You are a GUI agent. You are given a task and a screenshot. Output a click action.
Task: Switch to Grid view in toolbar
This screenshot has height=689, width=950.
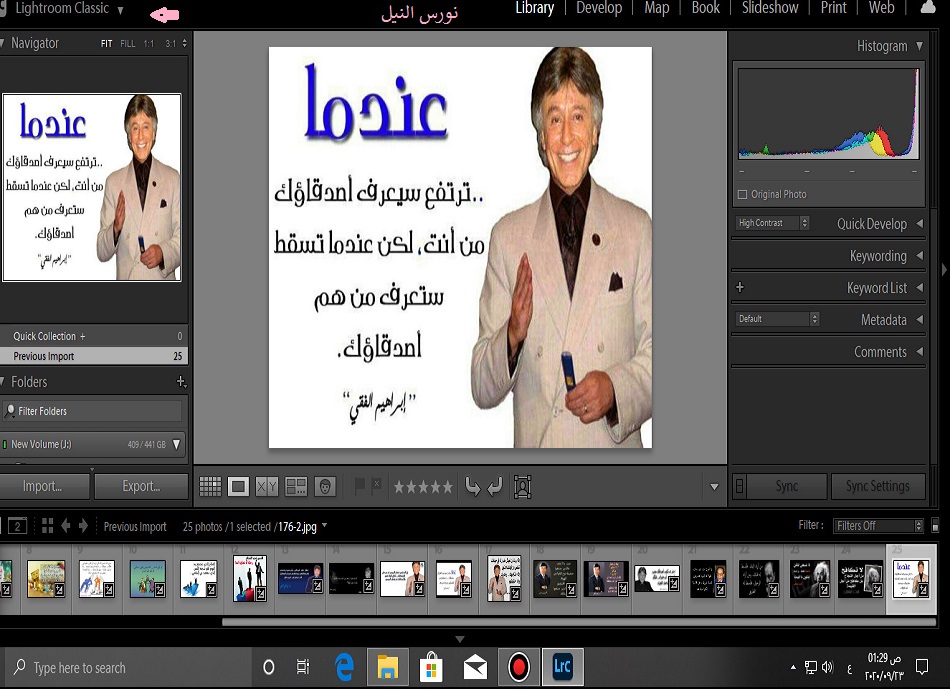[210, 487]
